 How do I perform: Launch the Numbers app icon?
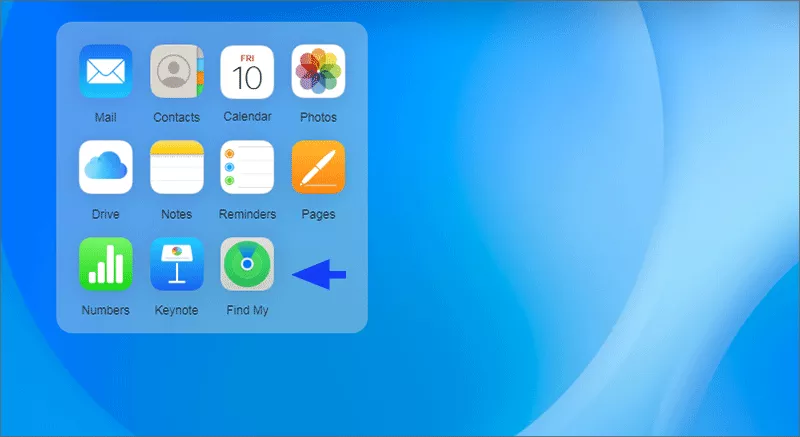point(106,264)
